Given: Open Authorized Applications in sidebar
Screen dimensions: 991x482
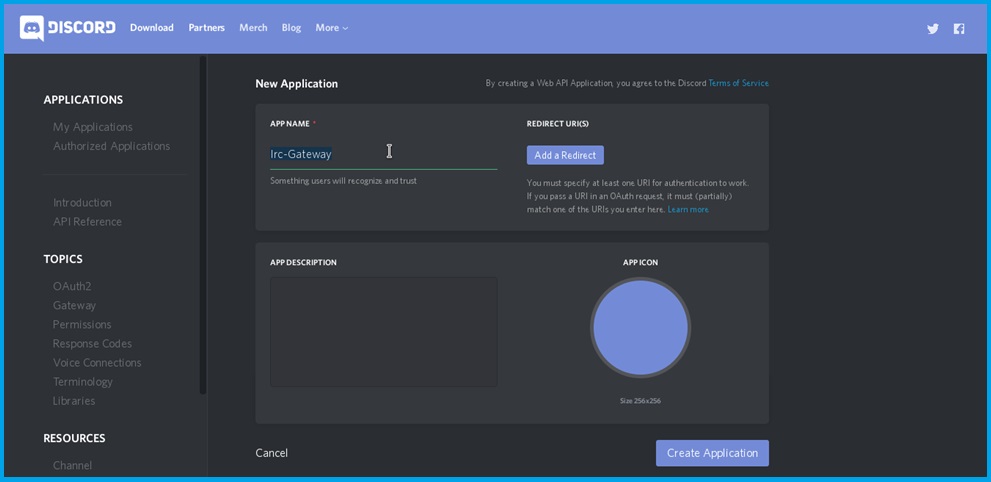Looking at the screenshot, I should point(111,146).
